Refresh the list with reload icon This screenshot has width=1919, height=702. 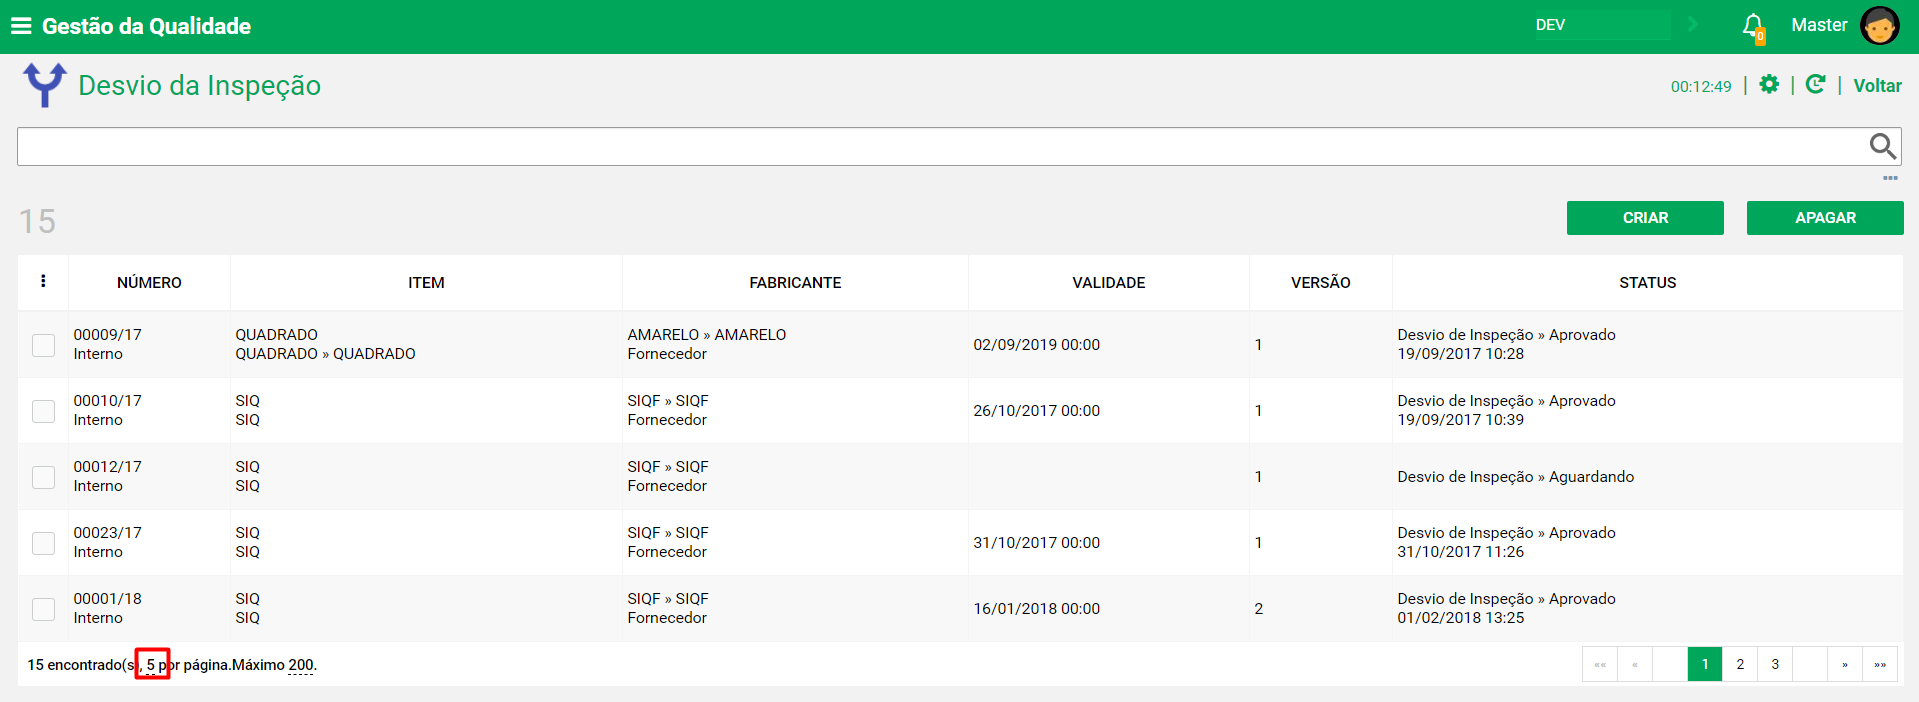[1816, 85]
